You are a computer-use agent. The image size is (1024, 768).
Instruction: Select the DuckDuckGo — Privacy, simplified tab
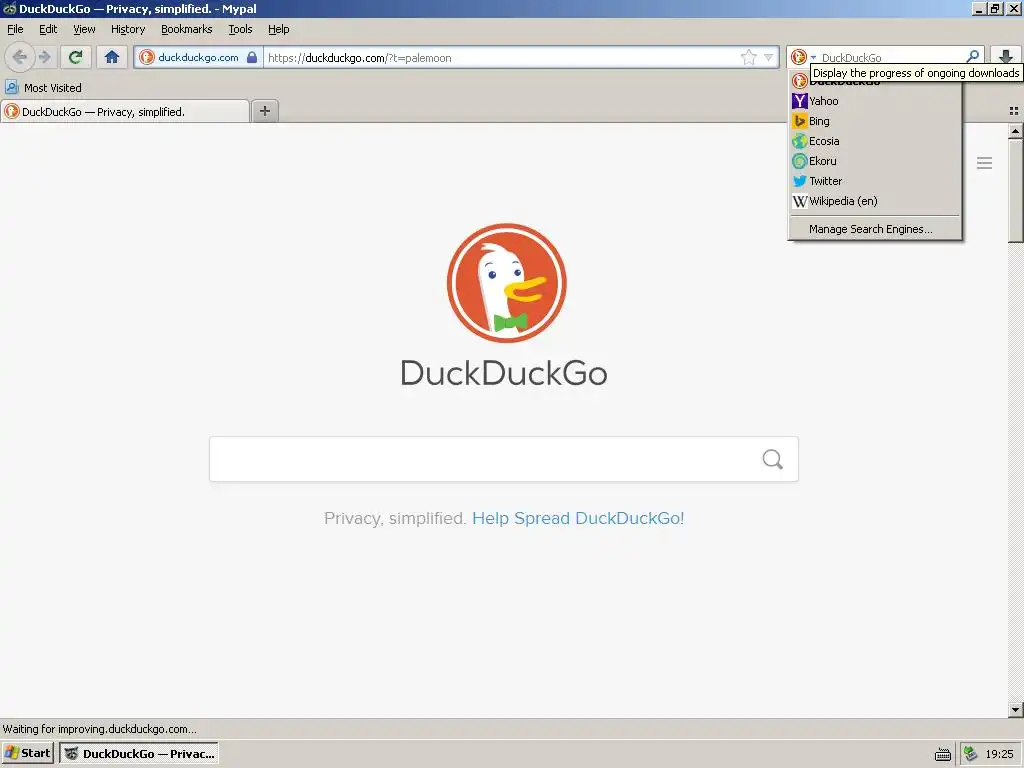coord(125,112)
